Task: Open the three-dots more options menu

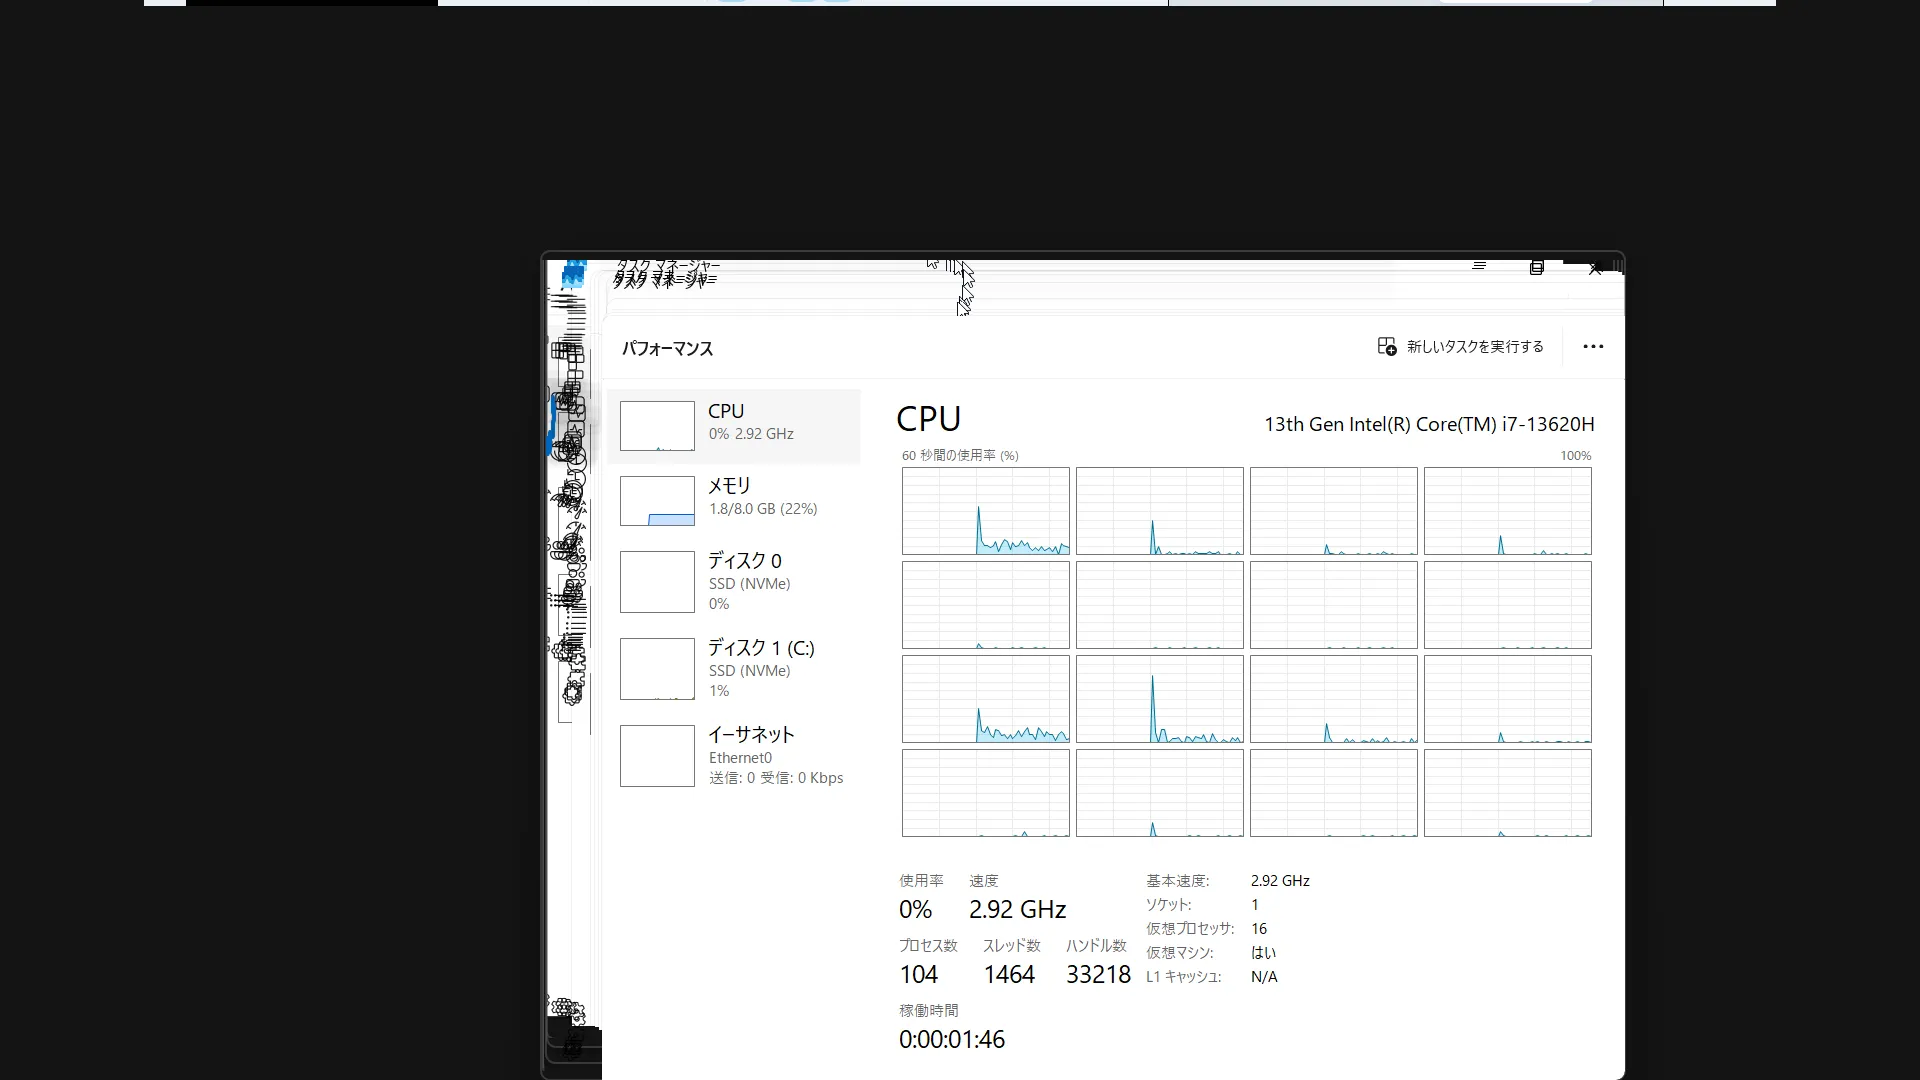Action: (1593, 346)
